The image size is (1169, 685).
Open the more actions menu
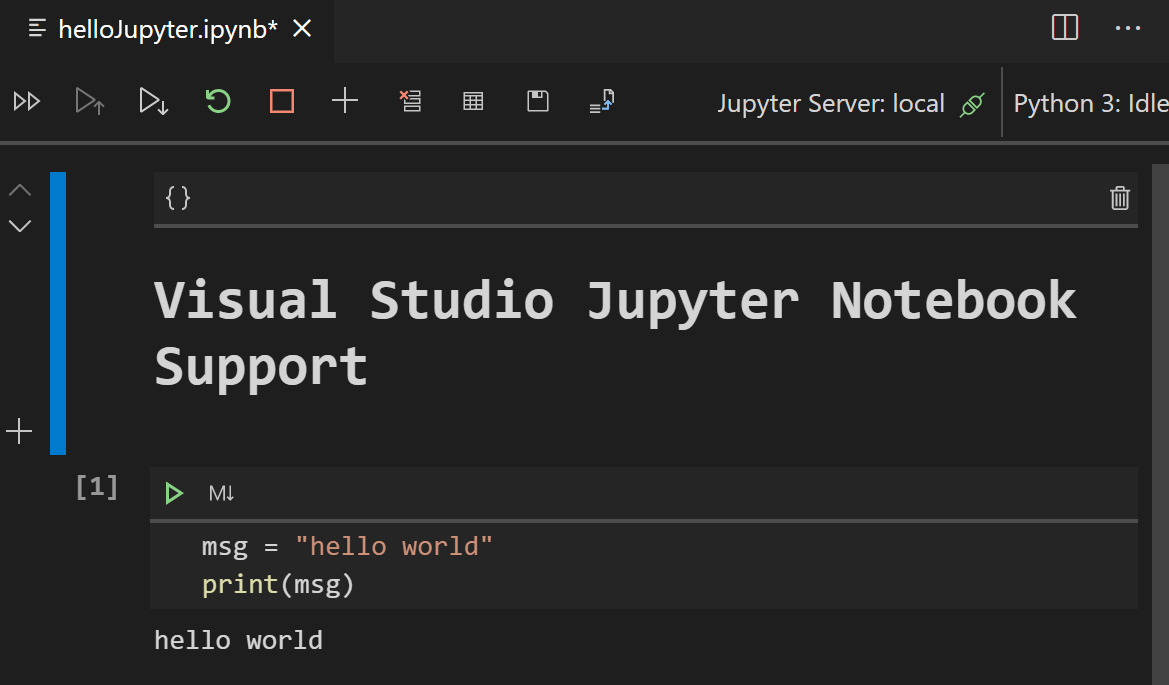pos(1128,27)
